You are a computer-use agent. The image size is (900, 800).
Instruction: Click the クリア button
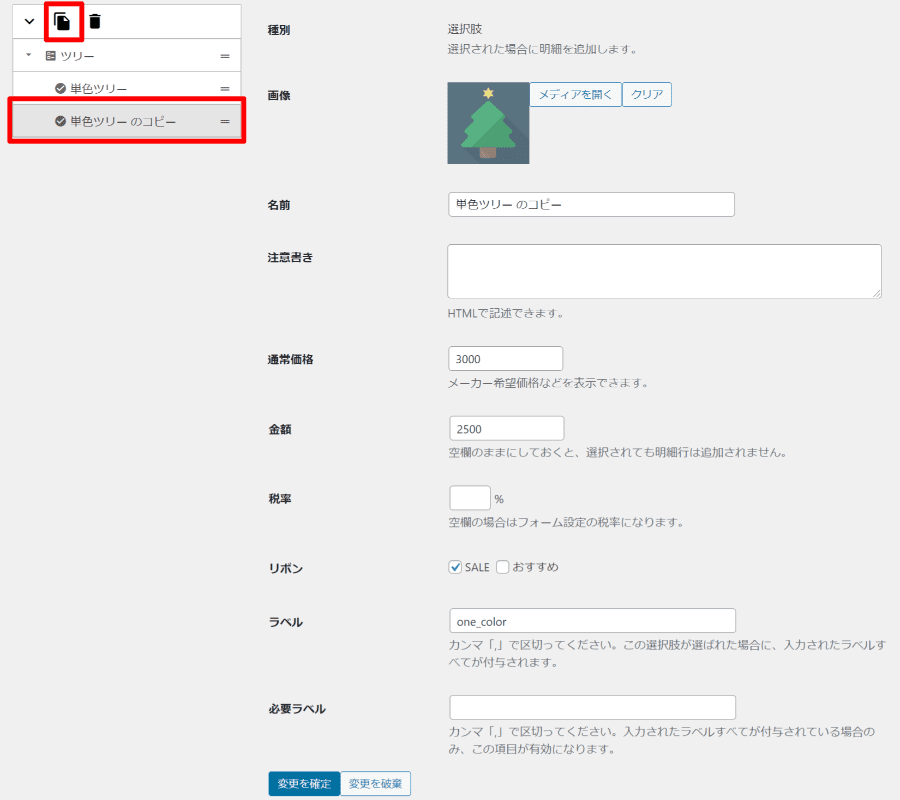coord(647,95)
